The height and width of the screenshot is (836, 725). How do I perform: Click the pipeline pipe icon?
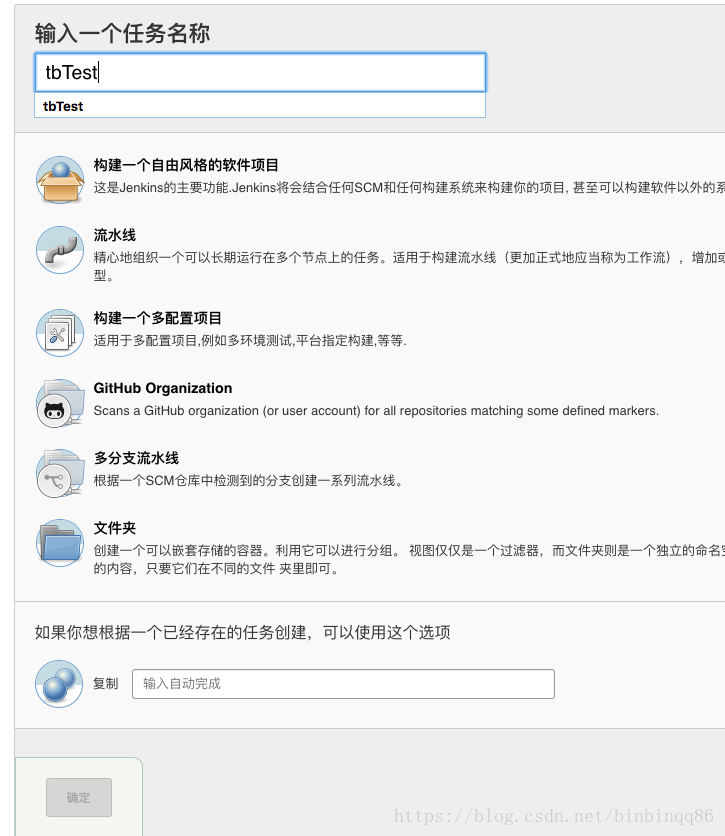click(x=60, y=250)
